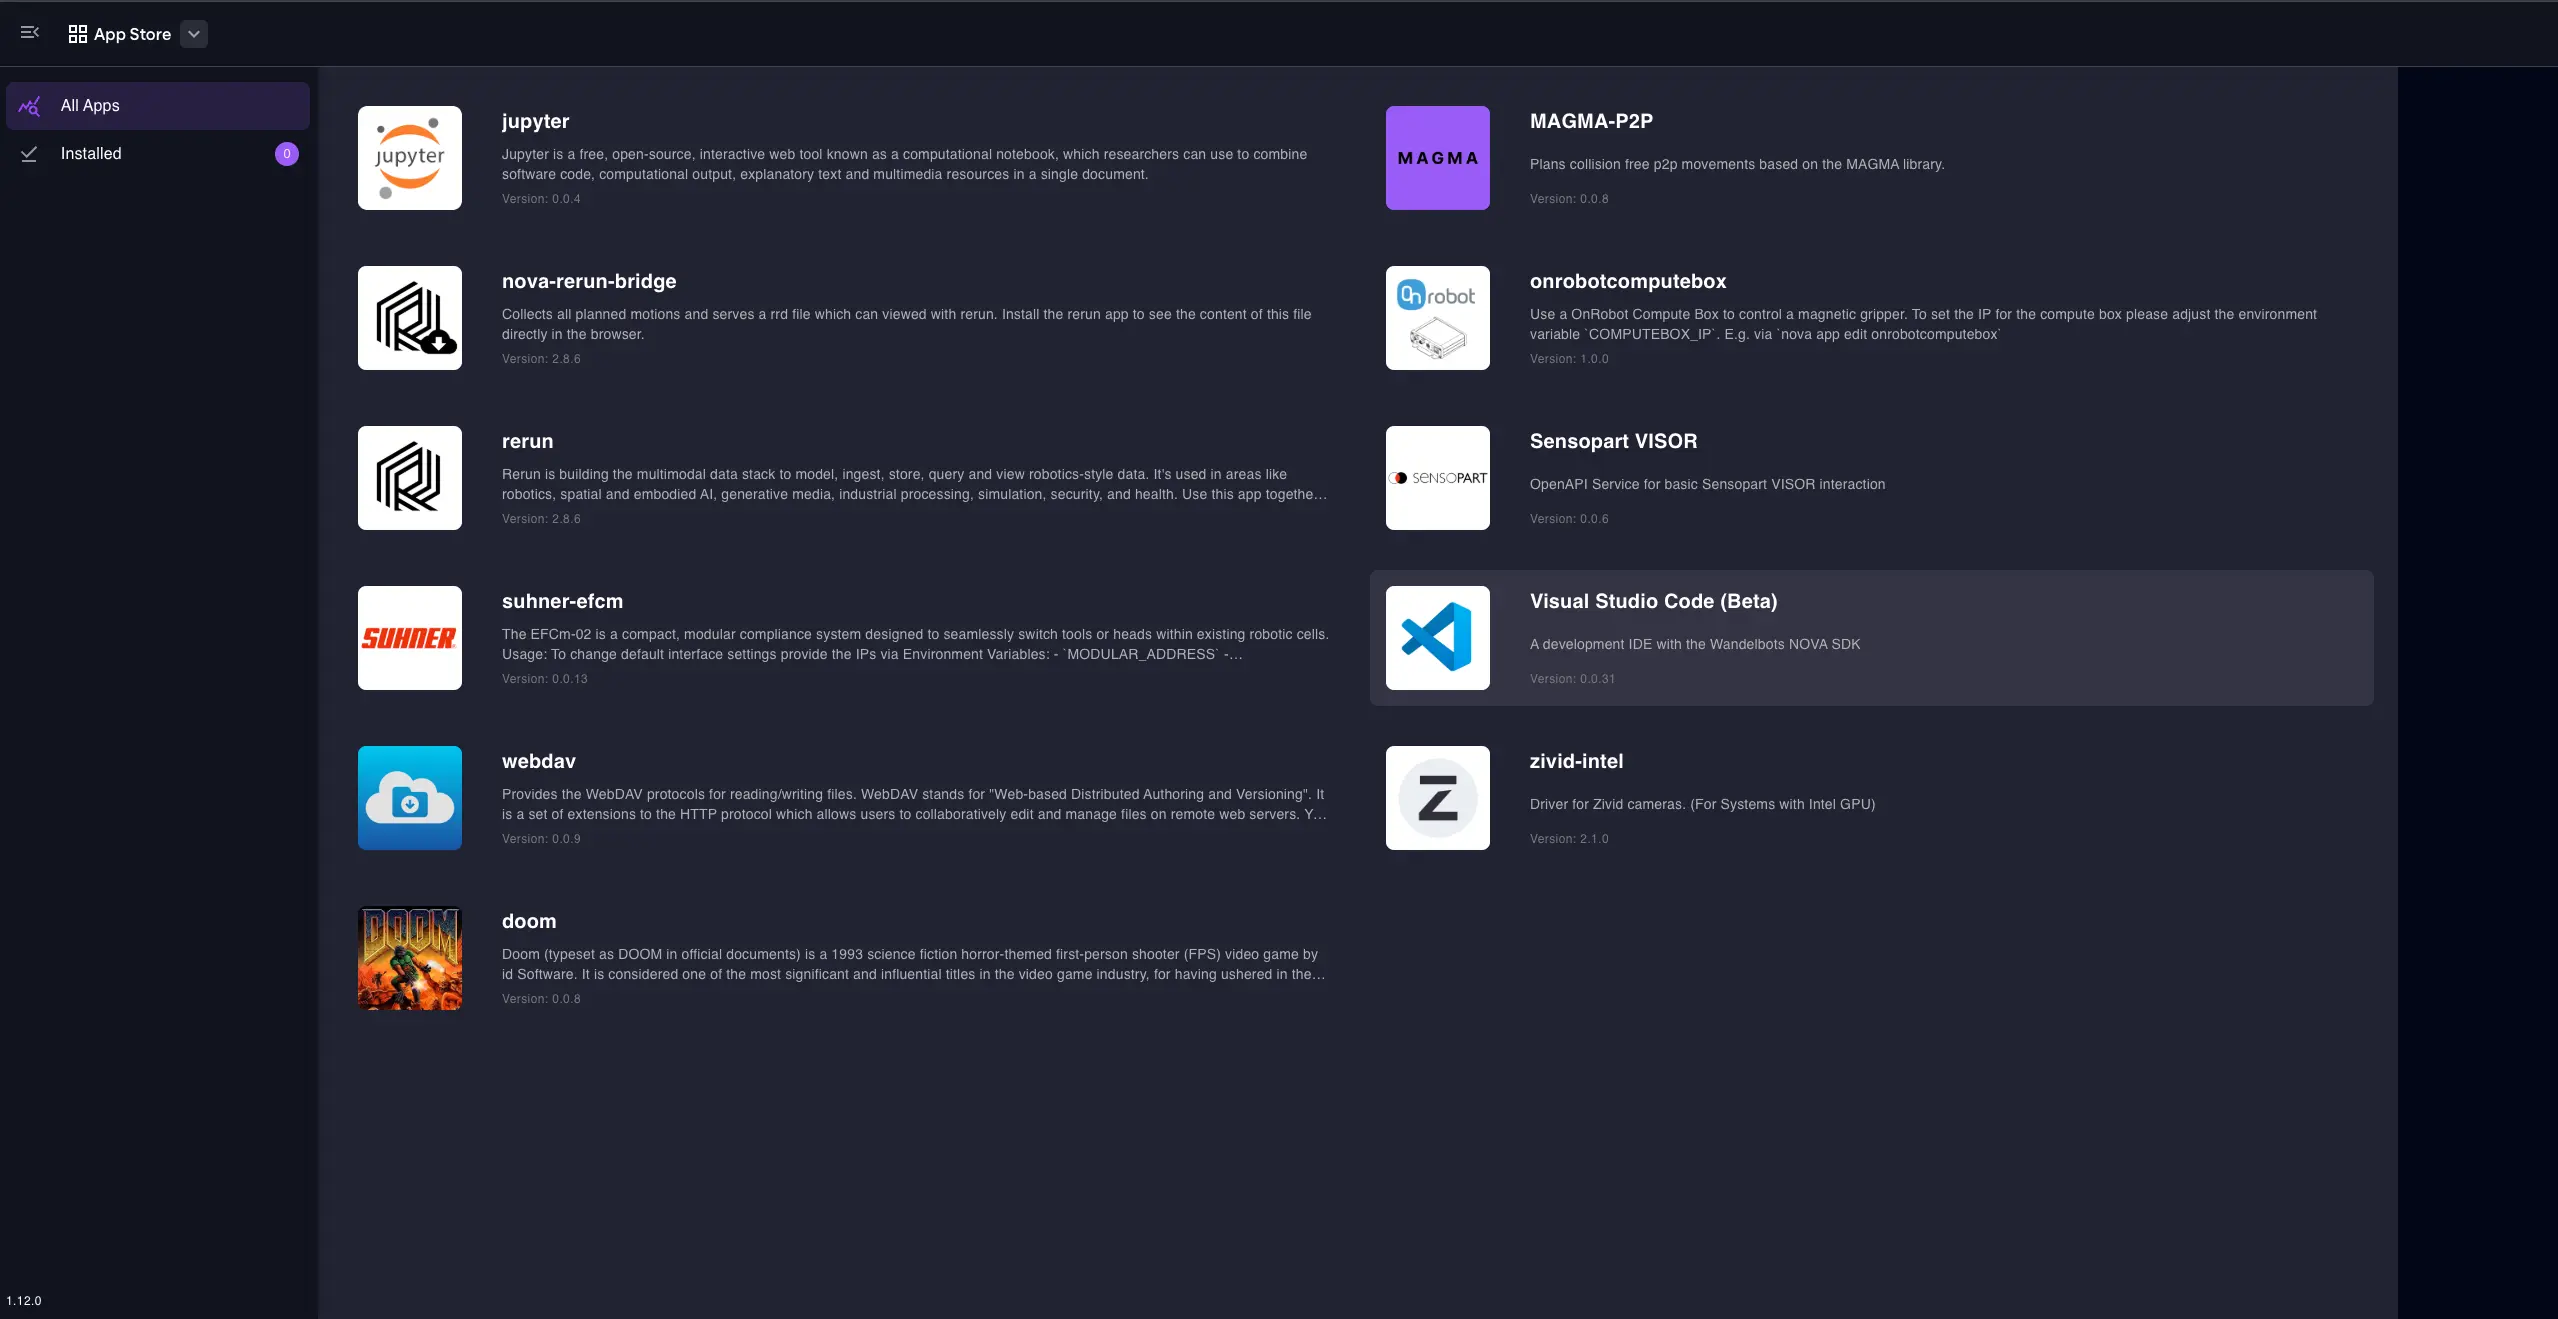Open the Sensopart VISOR logo icon
This screenshot has height=1319, width=2558.
point(1437,477)
